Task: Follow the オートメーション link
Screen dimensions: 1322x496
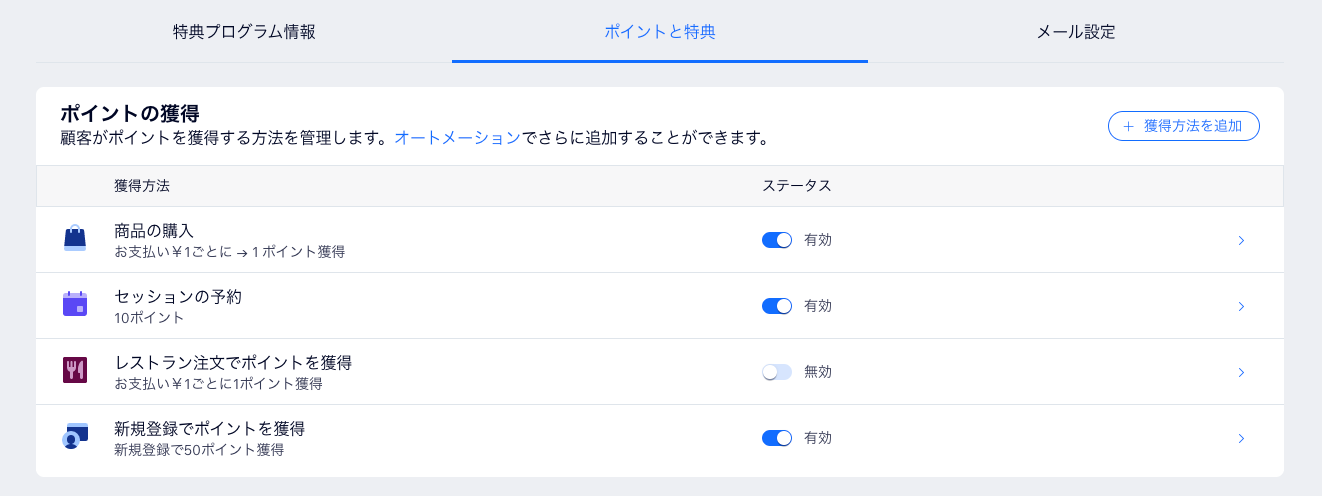Action: [x=458, y=138]
